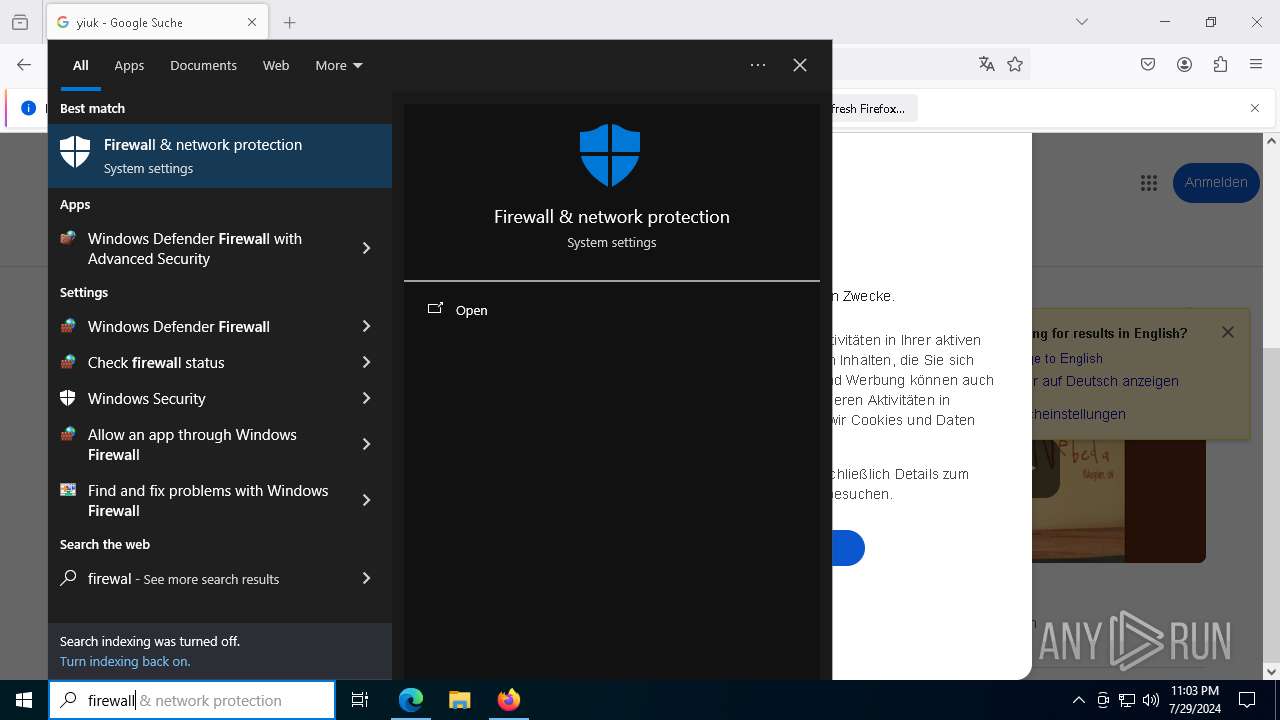Expand arrow for Windows Defender Firewall with Advanced Security
The height and width of the screenshot is (720, 1280).
(x=367, y=248)
